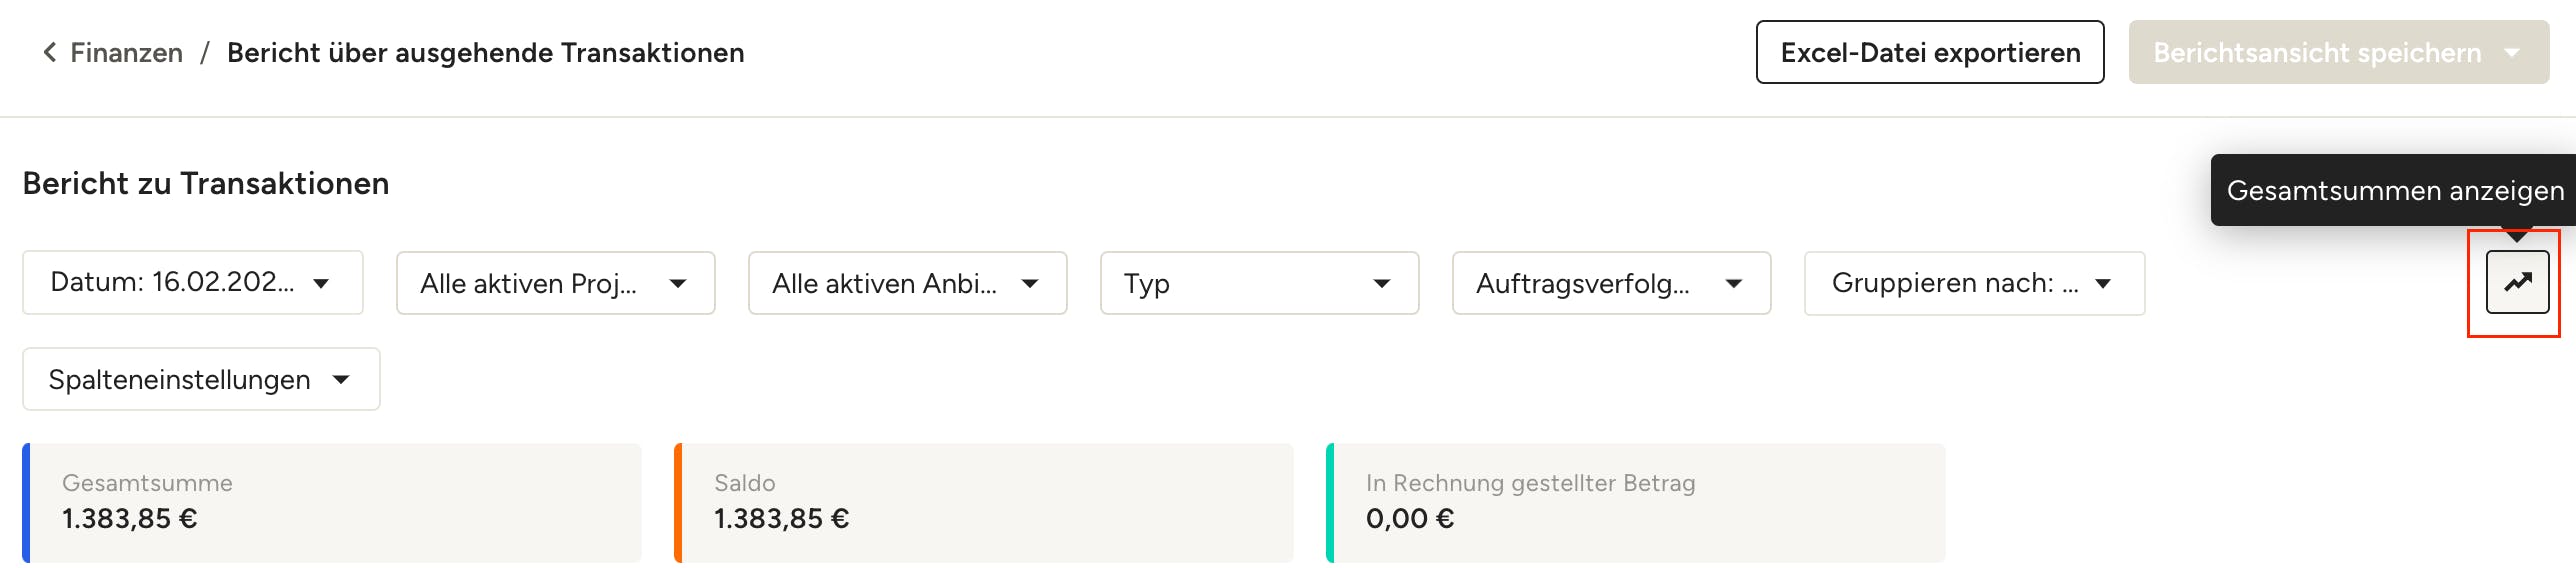Viewport: 2576px width, 568px height.
Task: Expand the Alle aktiven Projekte filter
Action: pos(555,283)
